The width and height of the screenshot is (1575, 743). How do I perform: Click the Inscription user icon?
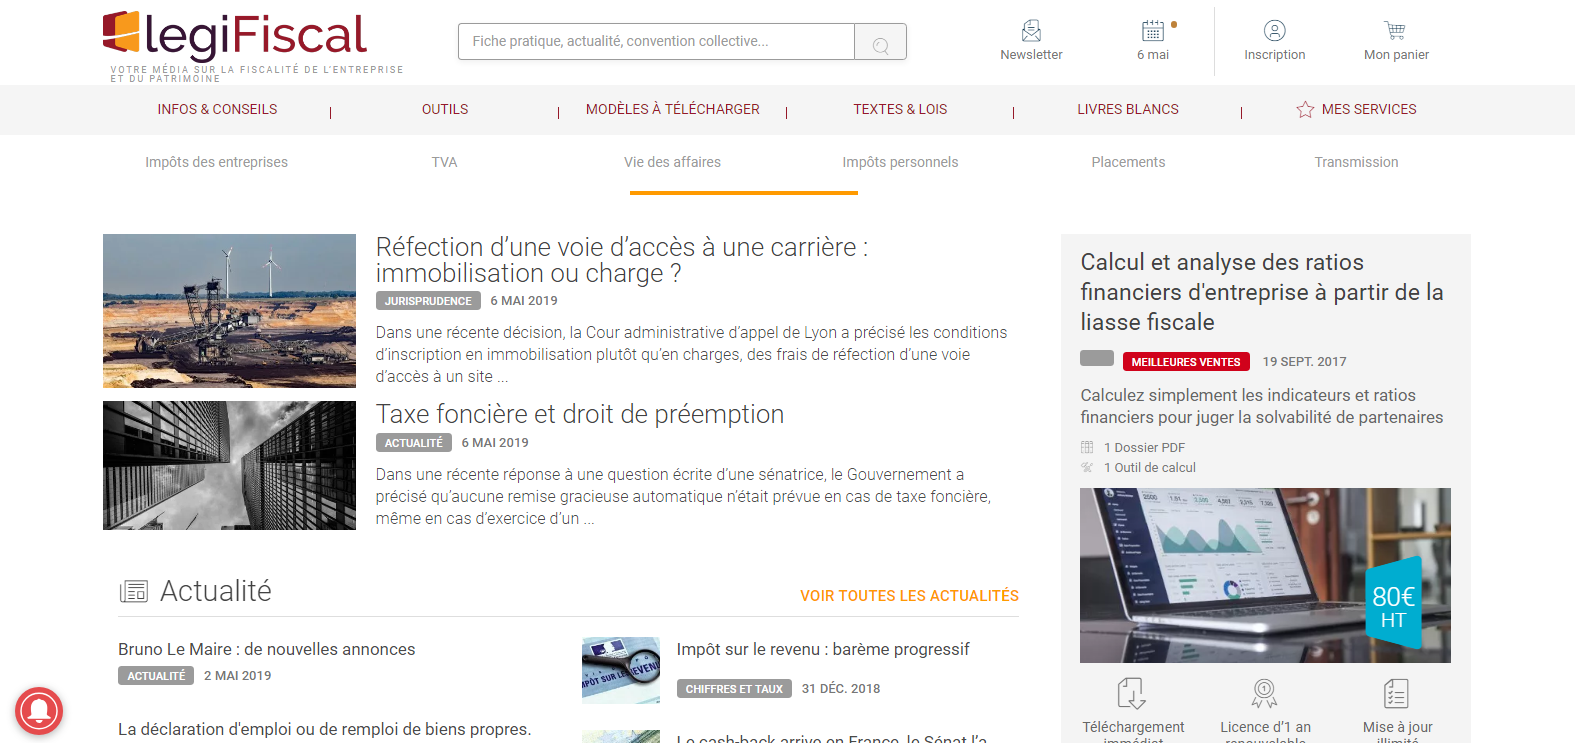click(1275, 30)
